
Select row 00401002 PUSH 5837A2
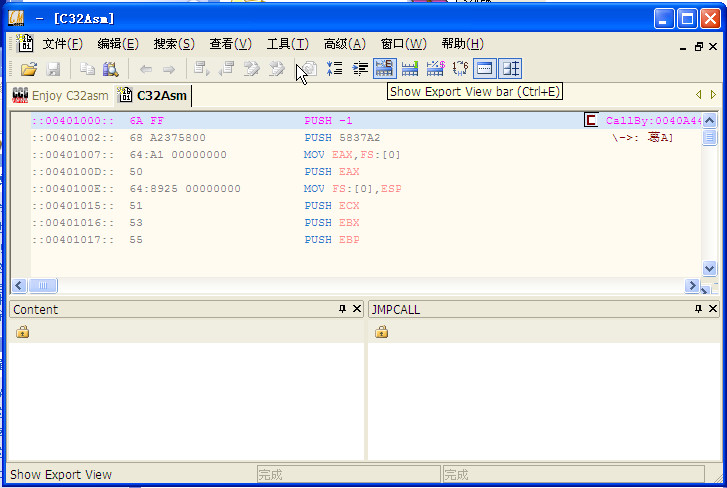pyautogui.click(x=366, y=138)
